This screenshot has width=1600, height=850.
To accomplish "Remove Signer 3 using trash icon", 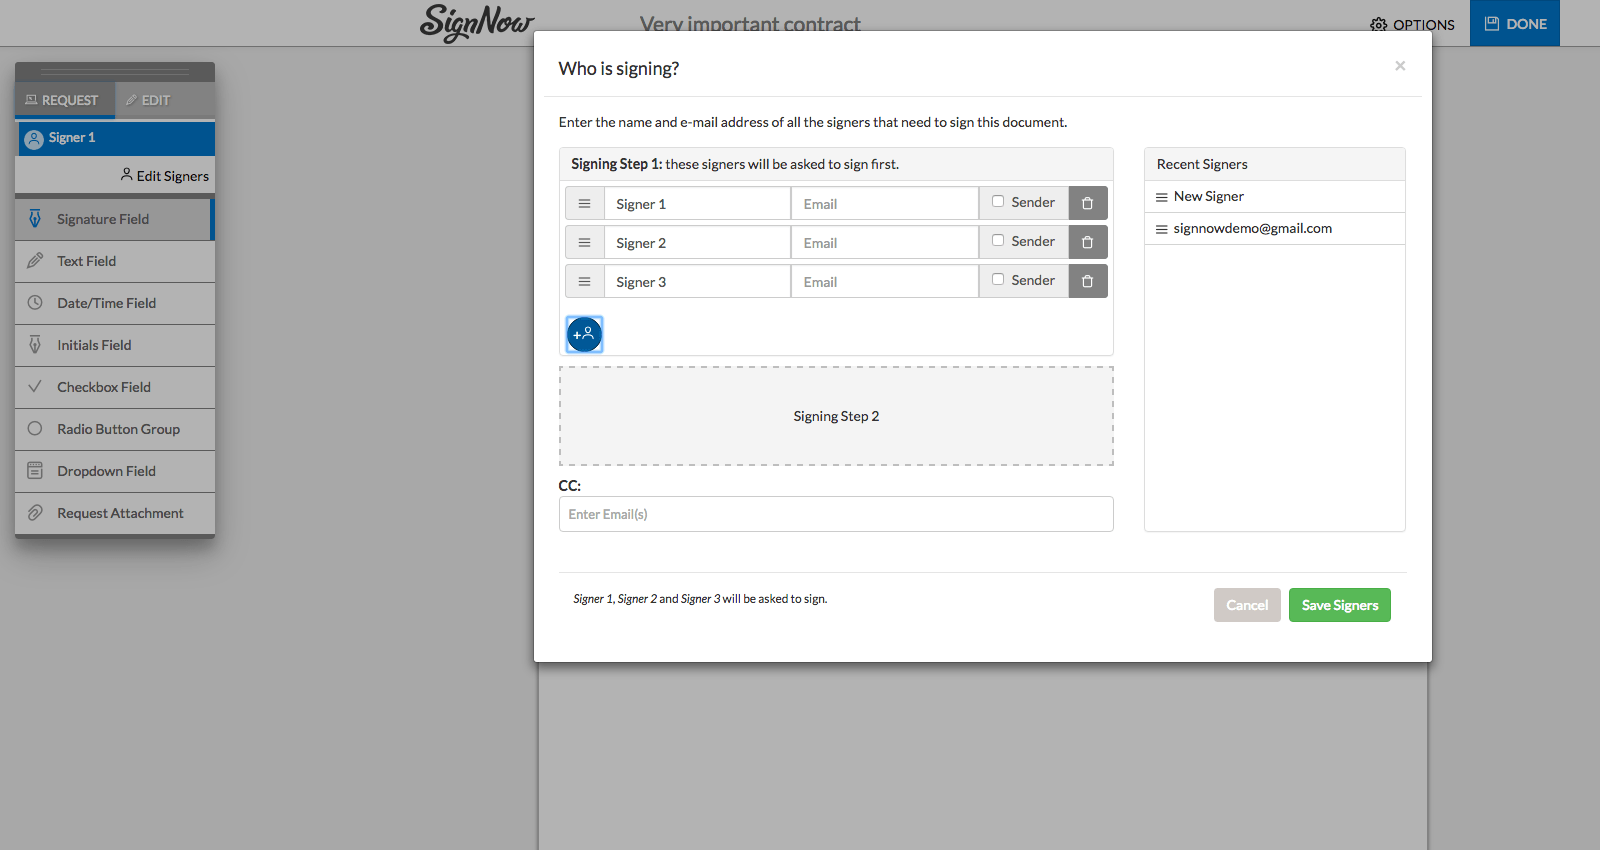I will pos(1087,281).
